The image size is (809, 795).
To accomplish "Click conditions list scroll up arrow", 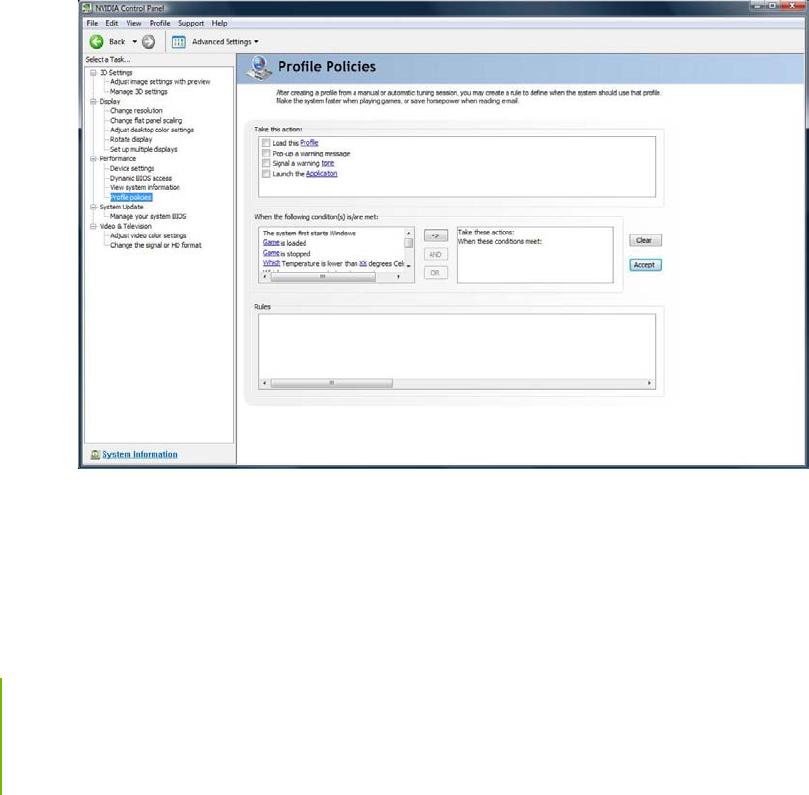I will pyautogui.click(x=409, y=233).
